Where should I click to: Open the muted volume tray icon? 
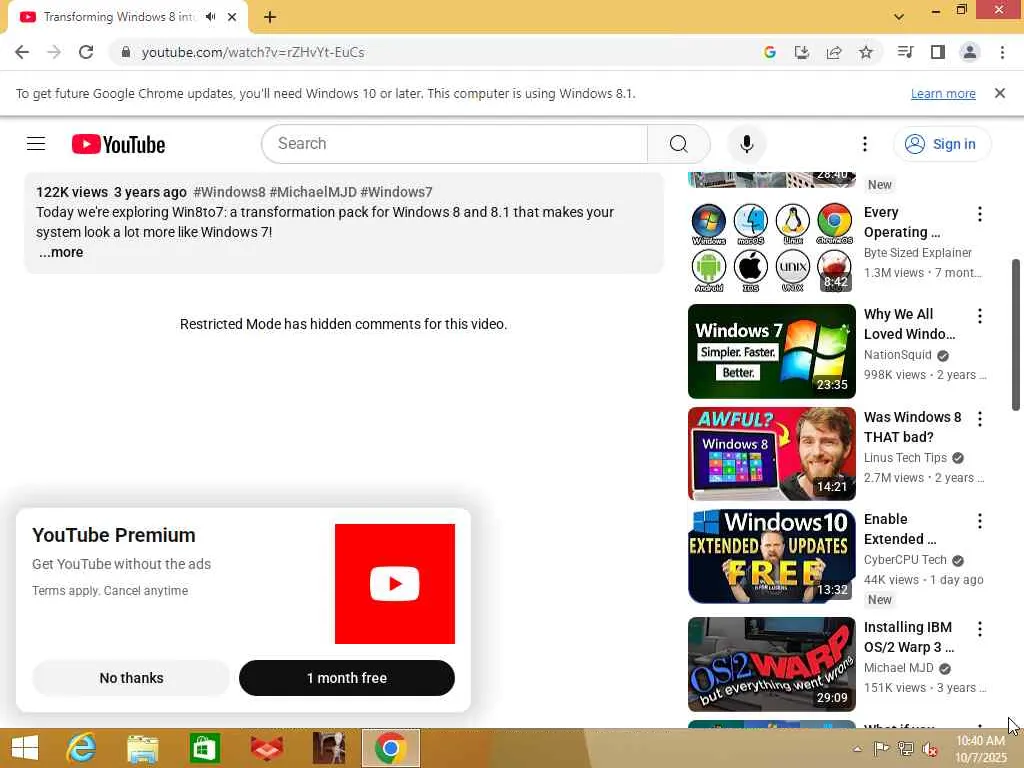coord(929,749)
